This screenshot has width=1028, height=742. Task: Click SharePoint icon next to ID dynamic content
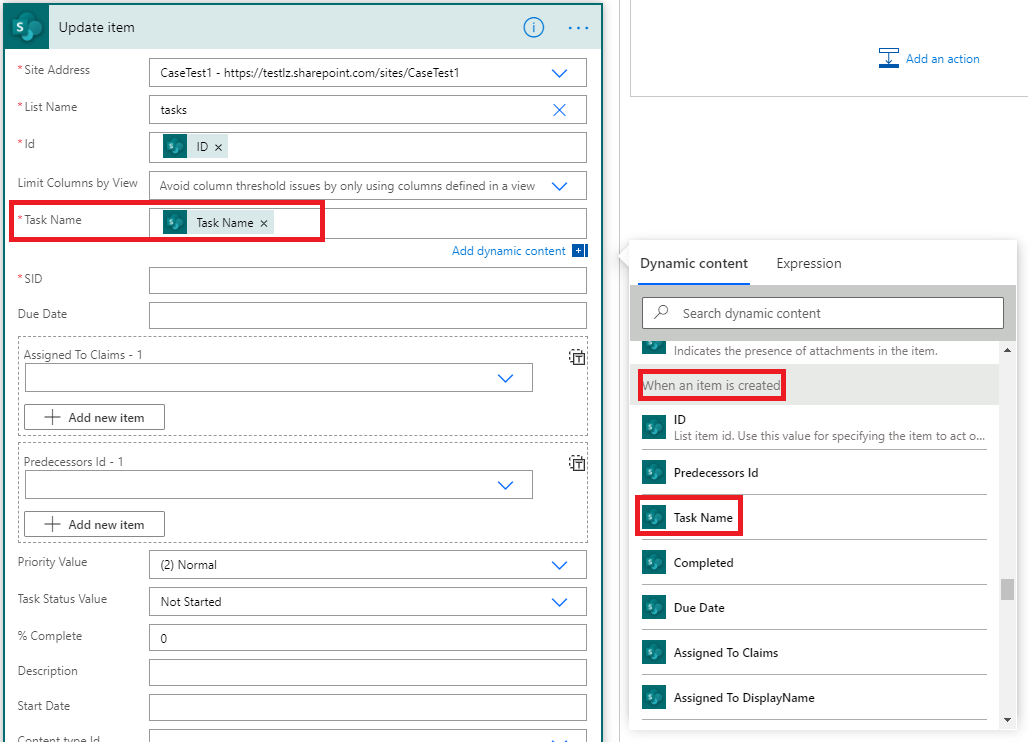(654, 427)
